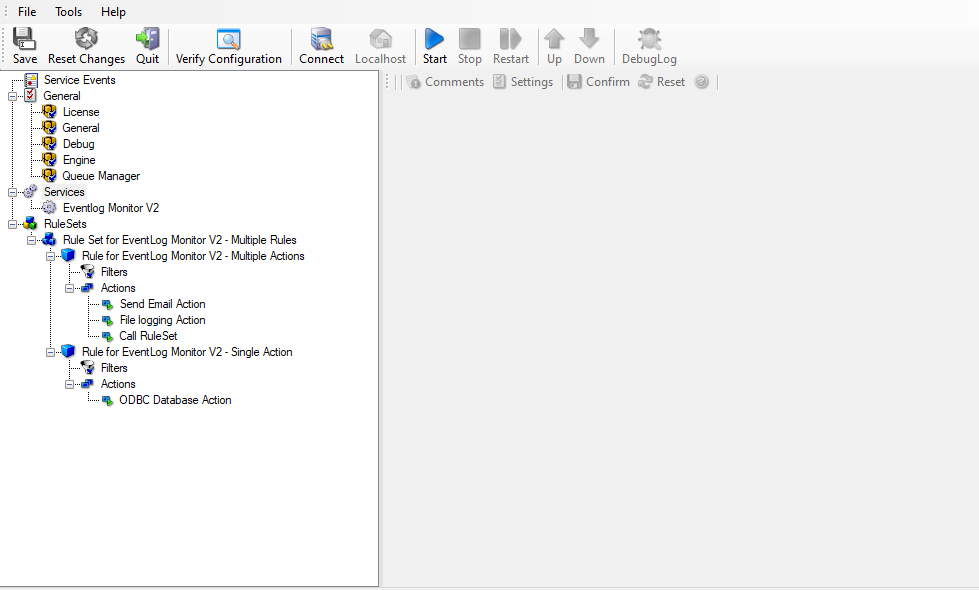Select the ODBC Database Action item
The image size is (979, 590).
pyautogui.click(x=175, y=400)
